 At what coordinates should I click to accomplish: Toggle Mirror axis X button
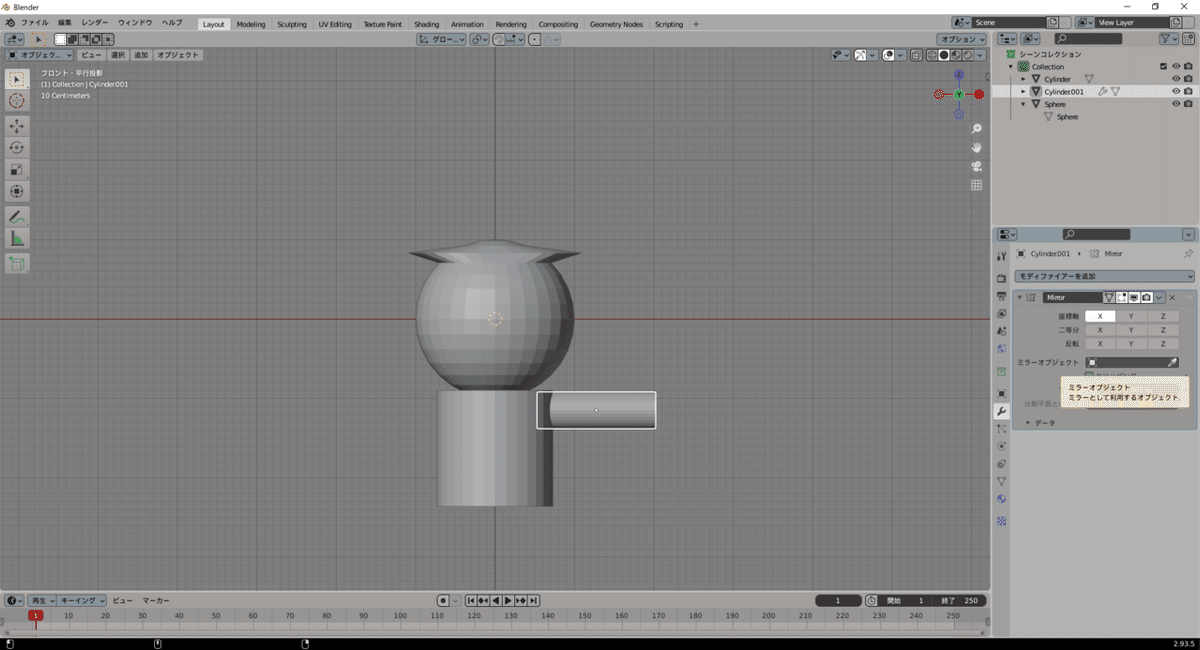coord(1100,316)
